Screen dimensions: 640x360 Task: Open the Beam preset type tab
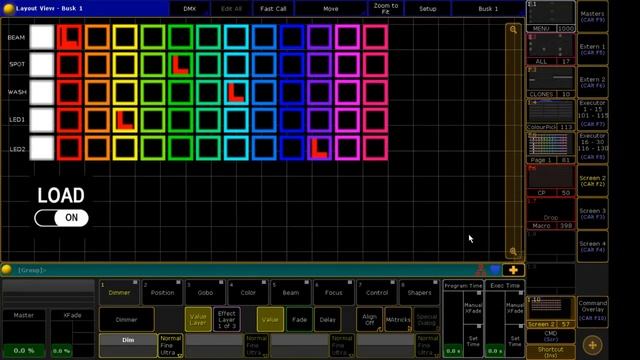pyautogui.click(x=291, y=292)
